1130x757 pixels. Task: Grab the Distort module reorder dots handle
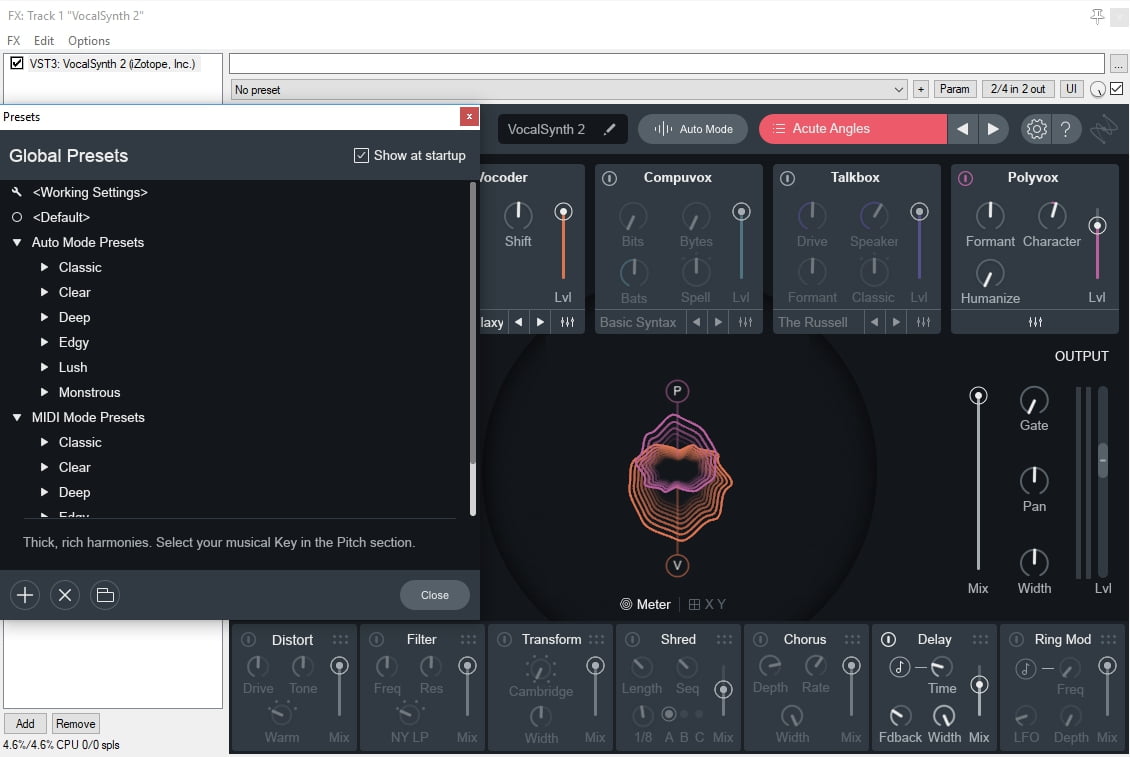click(340, 639)
